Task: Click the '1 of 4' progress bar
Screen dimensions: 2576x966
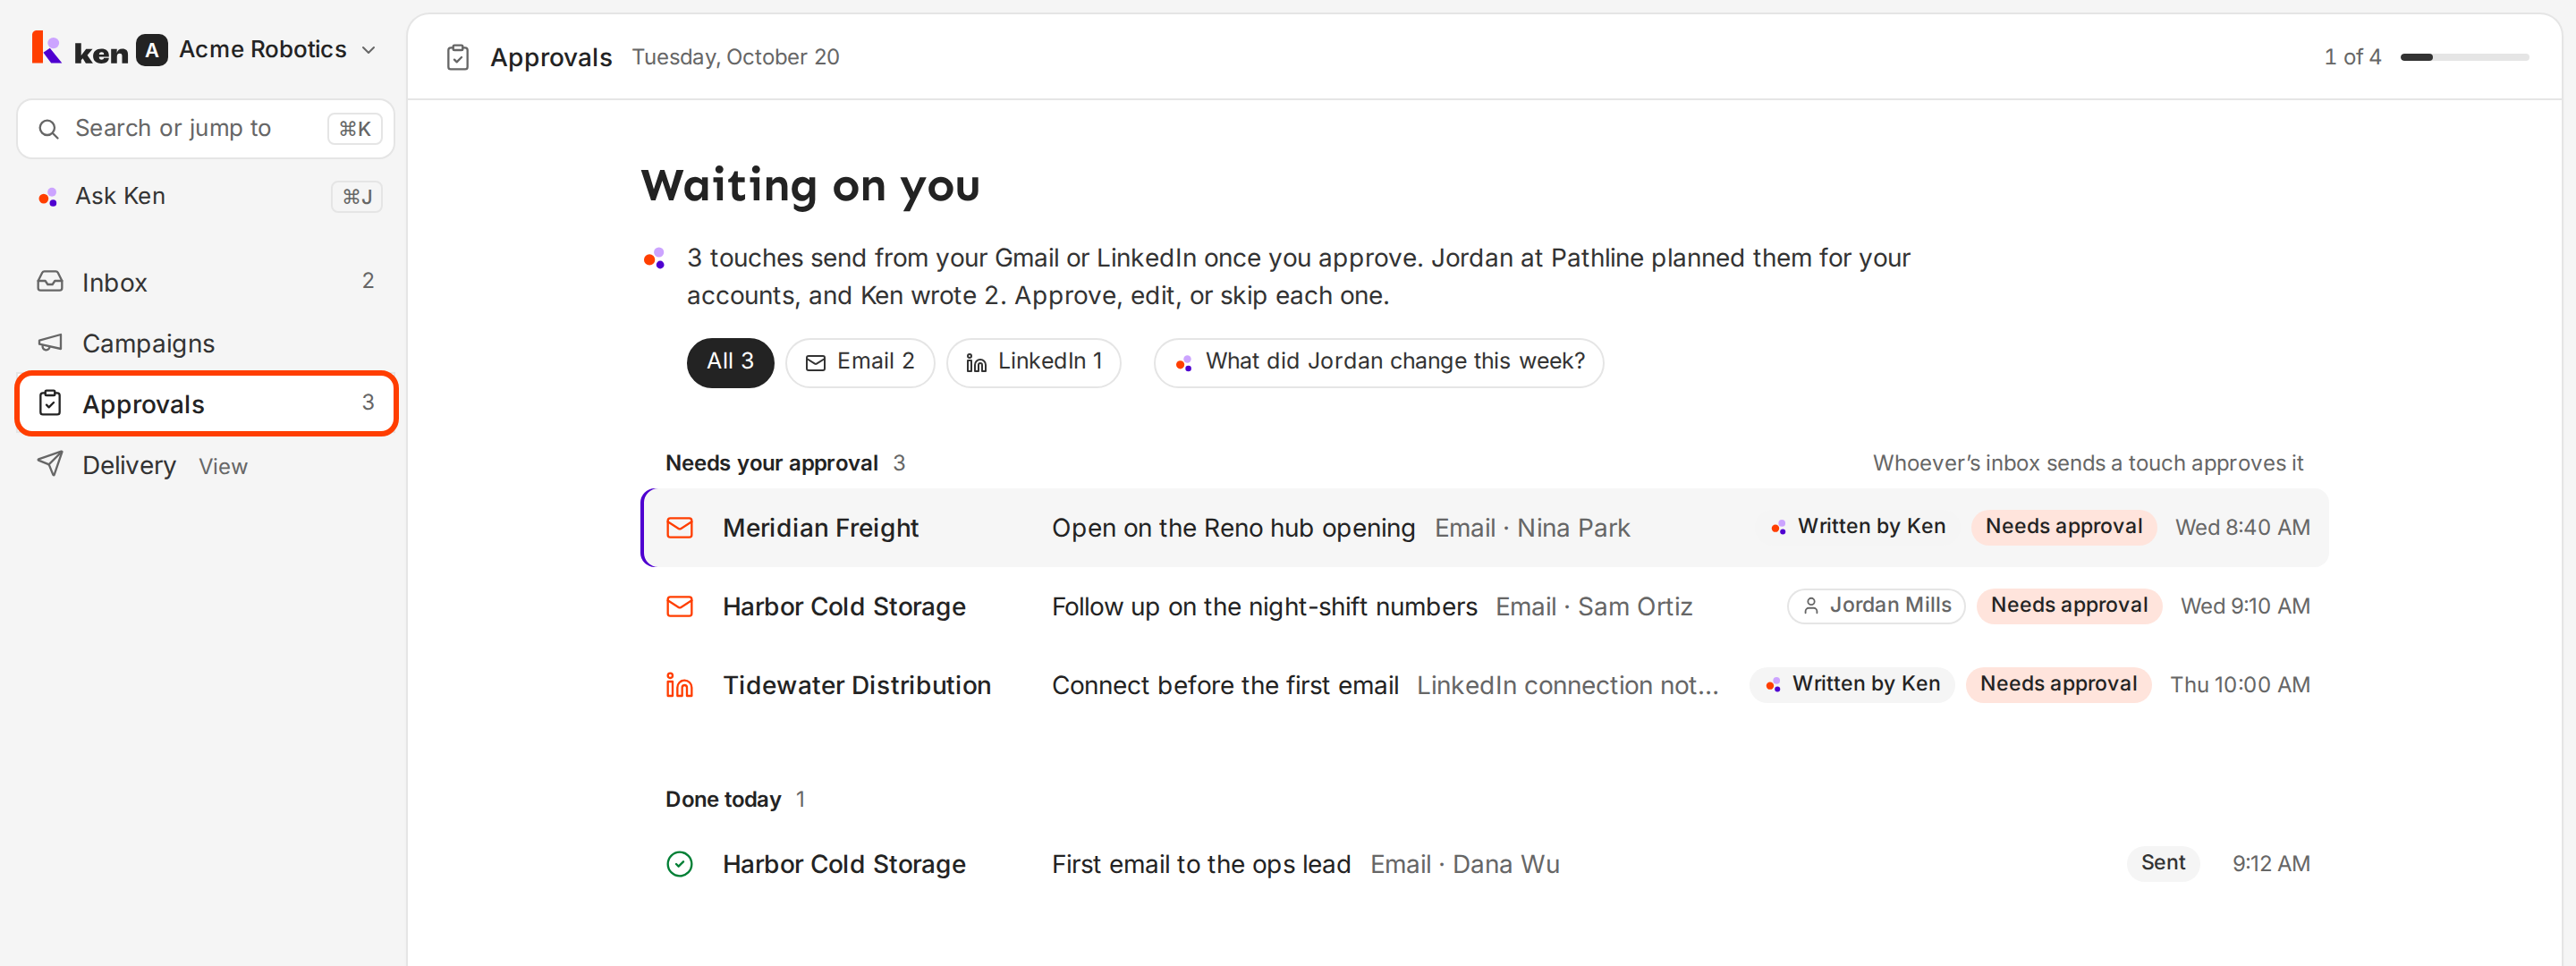Action: (2464, 57)
